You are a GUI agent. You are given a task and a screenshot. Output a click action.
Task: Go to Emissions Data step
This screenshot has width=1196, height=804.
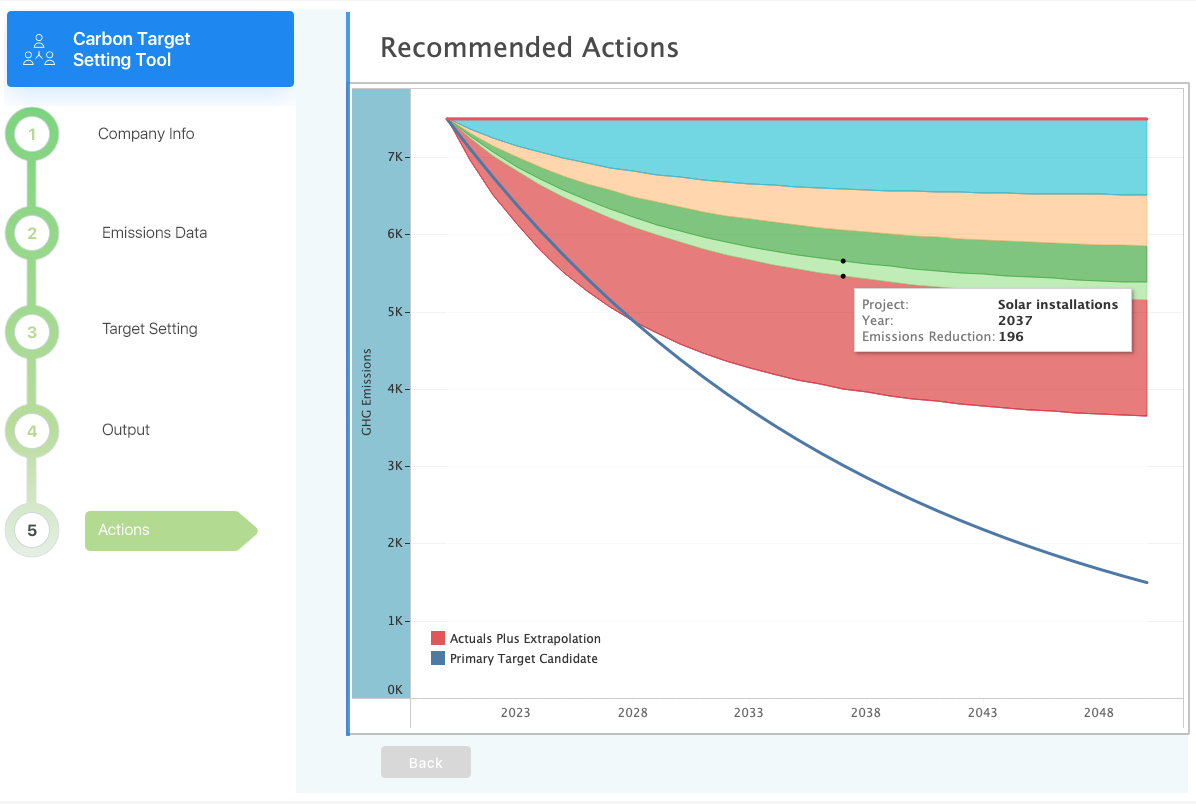click(x=154, y=233)
